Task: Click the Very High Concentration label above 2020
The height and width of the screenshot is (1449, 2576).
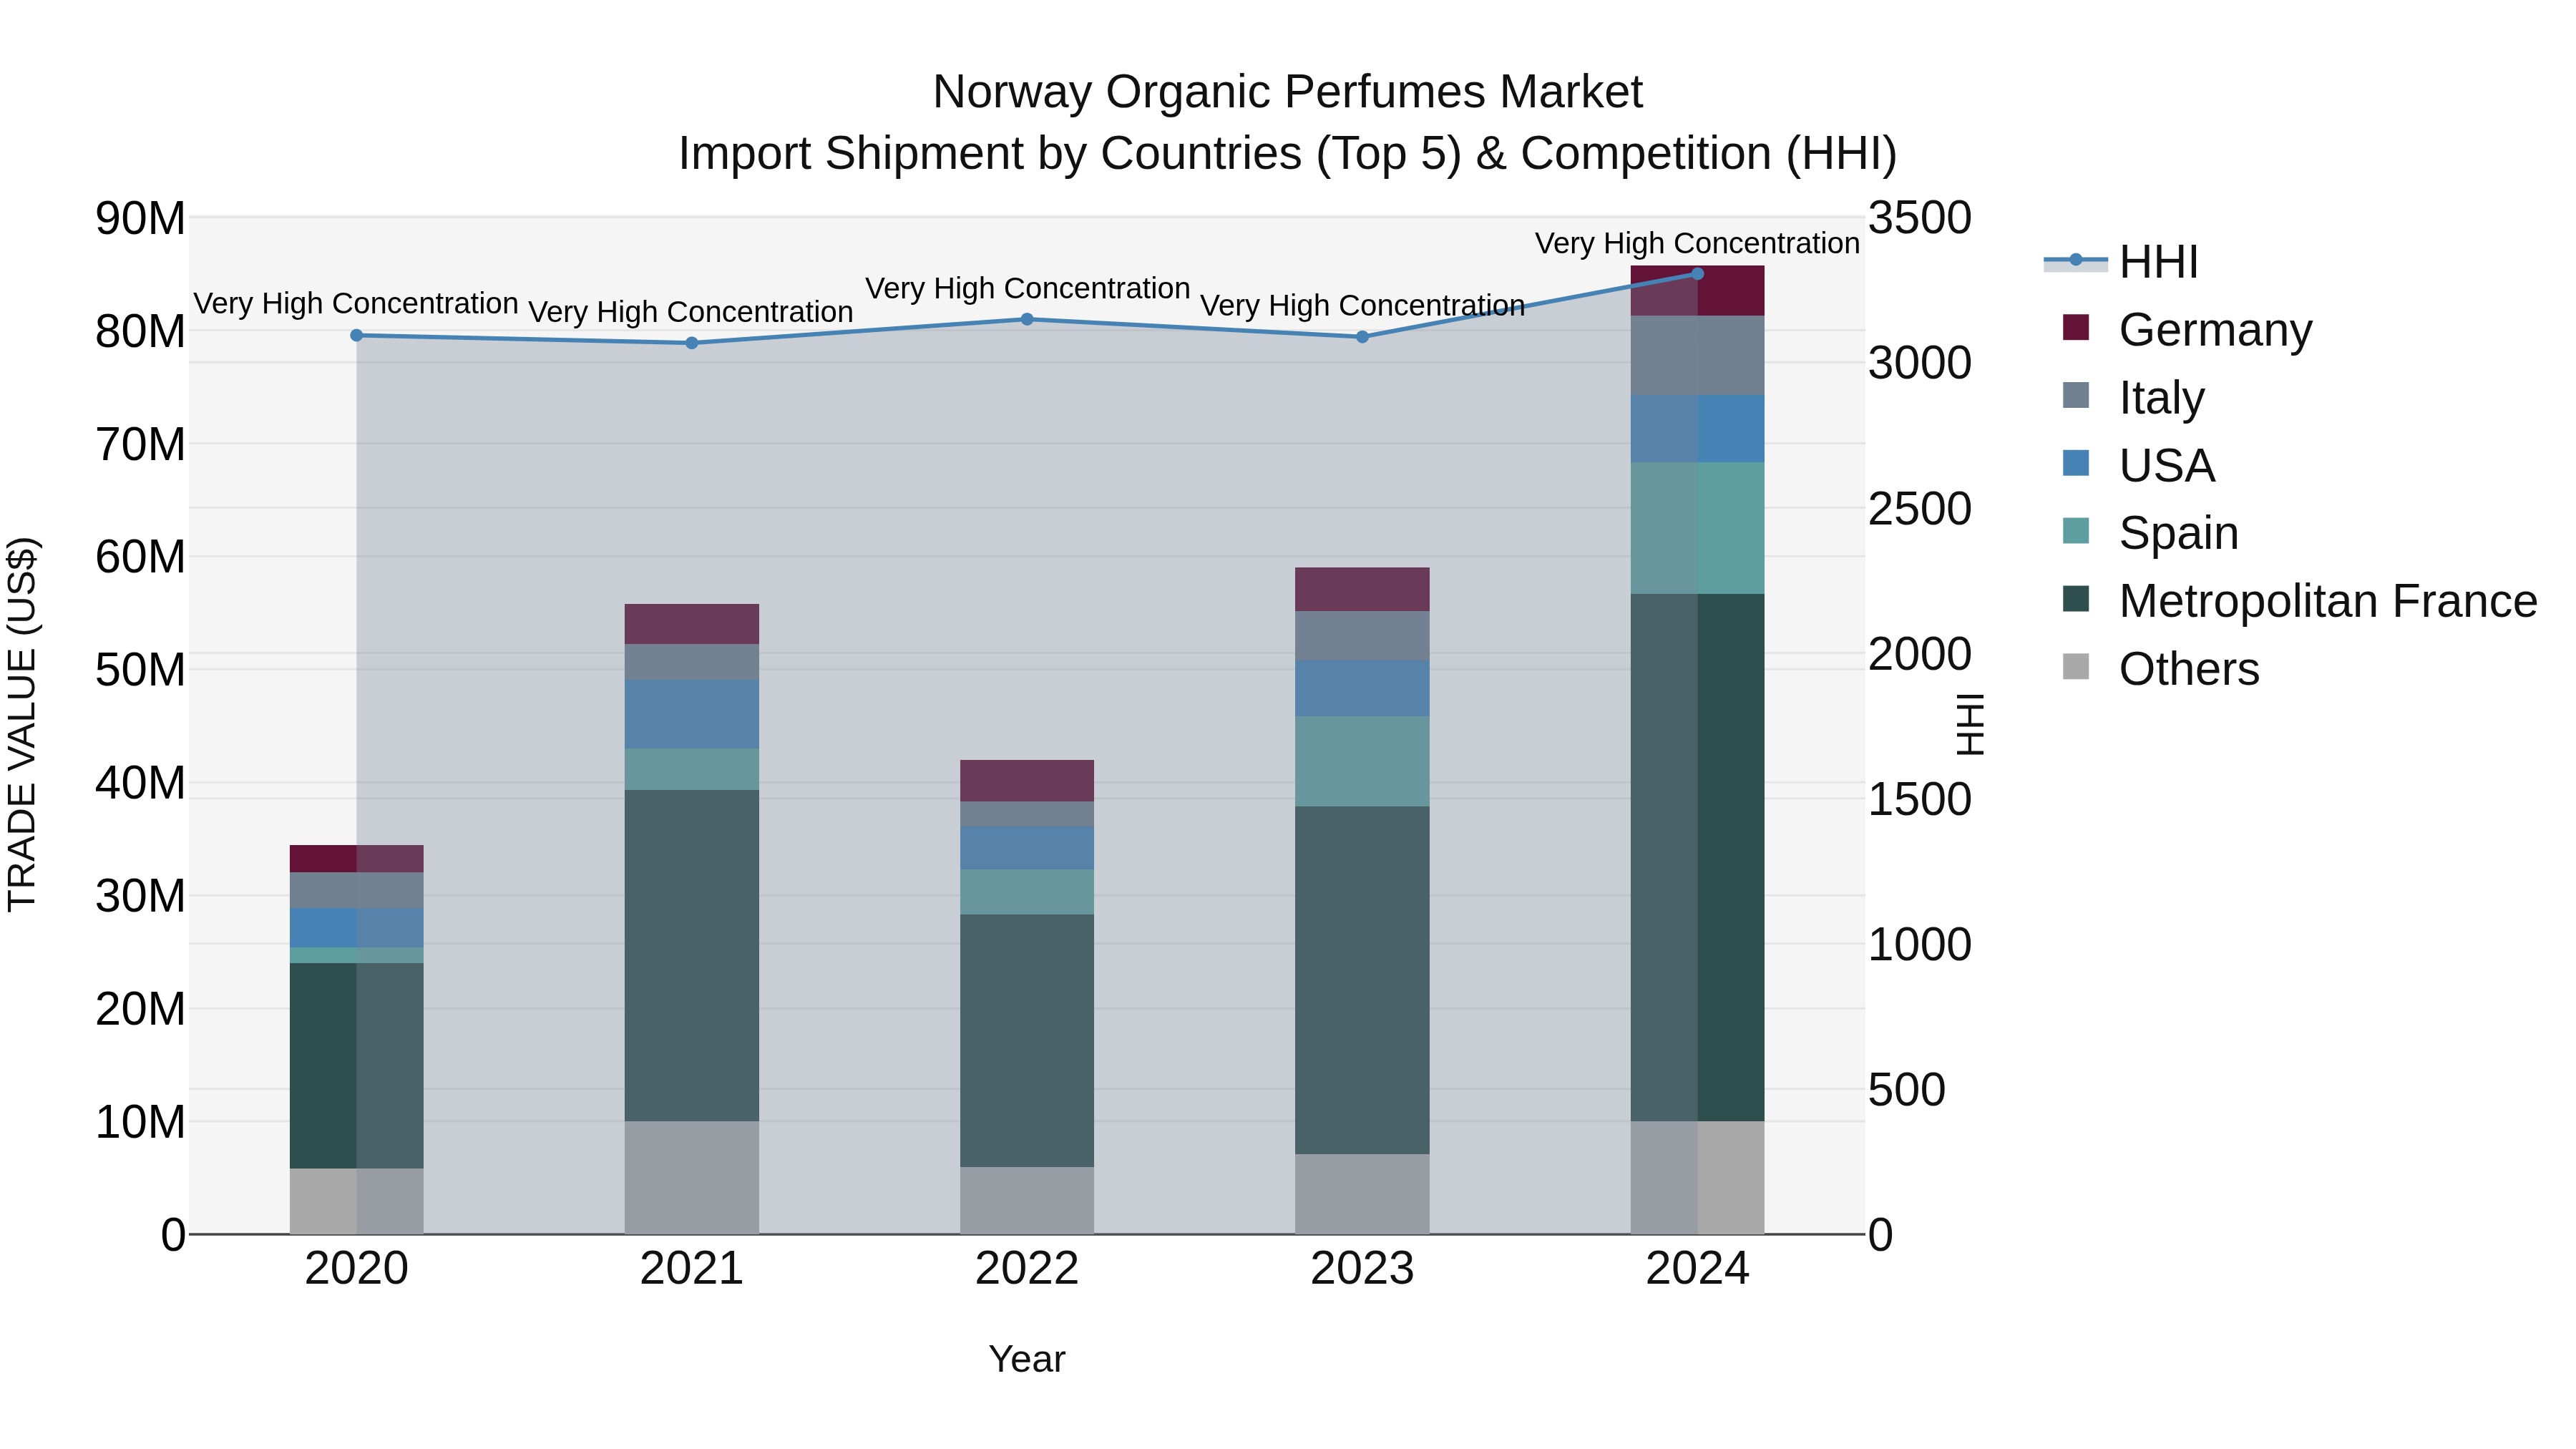Action: [x=356, y=304]
